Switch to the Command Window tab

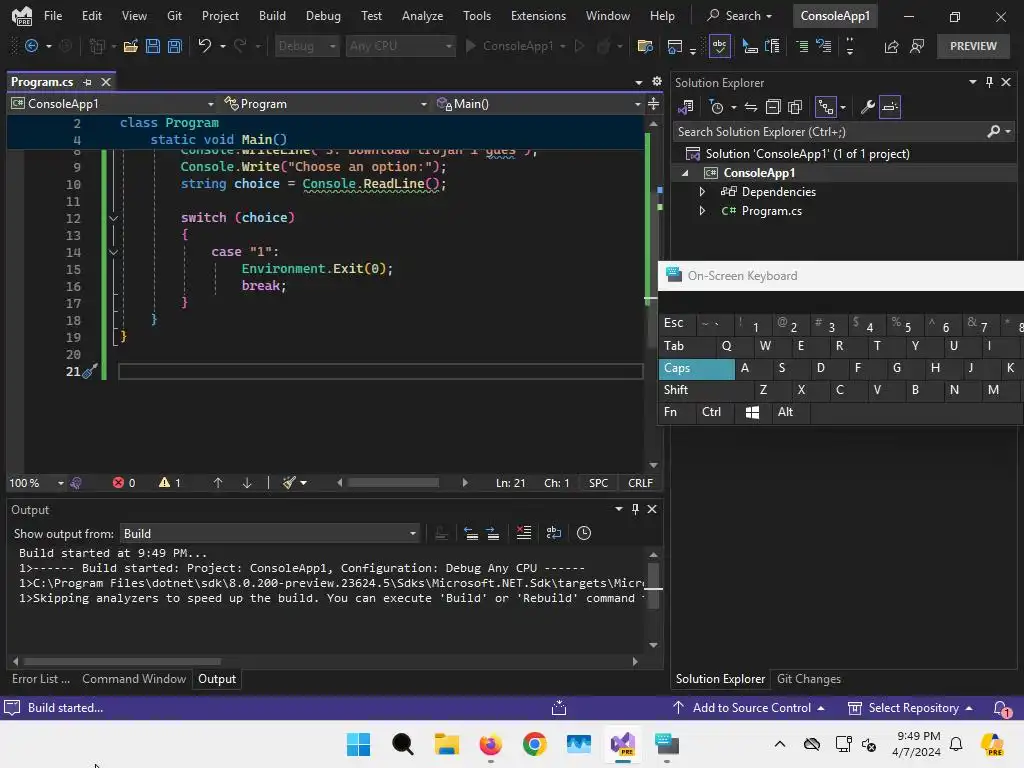point(134,679)
